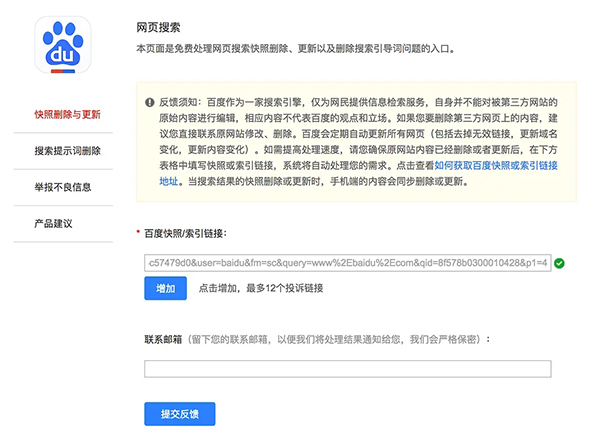
Task: Click the 百度快照/索引链接 field label
Action: coord(185,233)
